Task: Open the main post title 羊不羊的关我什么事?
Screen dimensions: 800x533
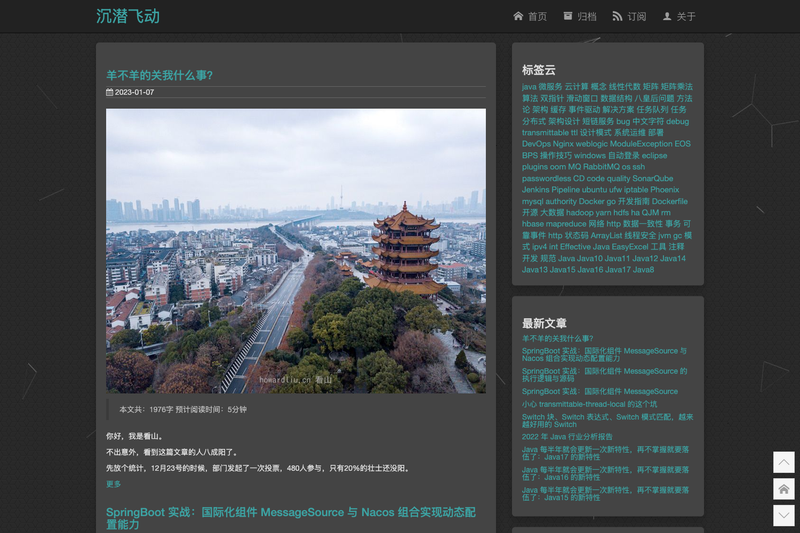Action: [159, 75]
